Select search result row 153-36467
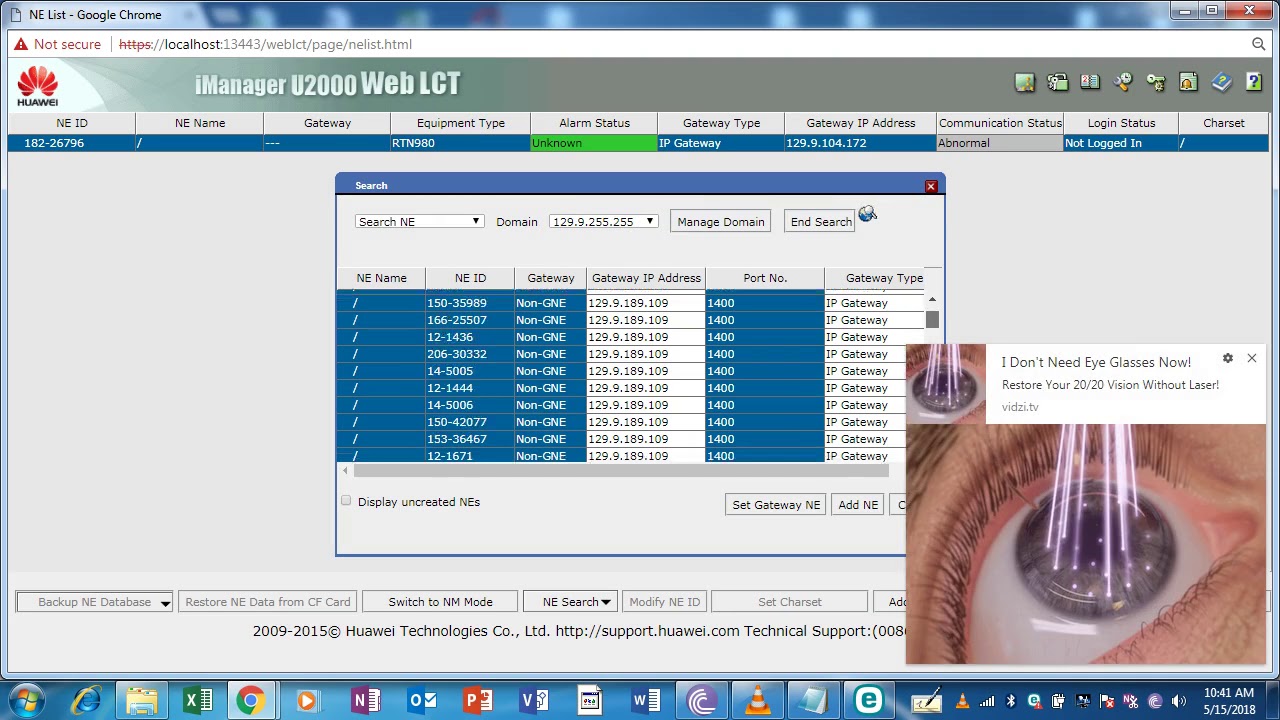This screenshot has width=1280, height=720. (621, 439)
